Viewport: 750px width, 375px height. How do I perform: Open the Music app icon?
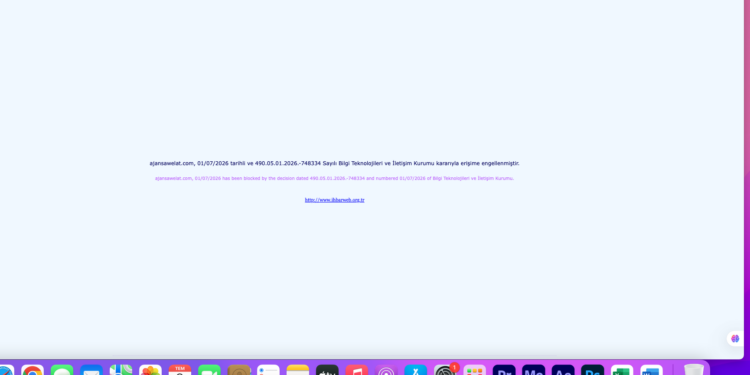tap(357, 370)
